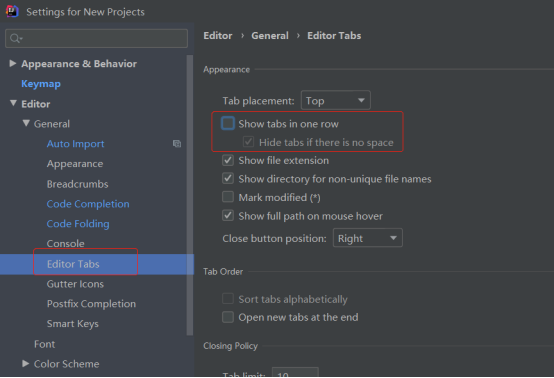Click Settings for New Projects title text

point(85,12)
